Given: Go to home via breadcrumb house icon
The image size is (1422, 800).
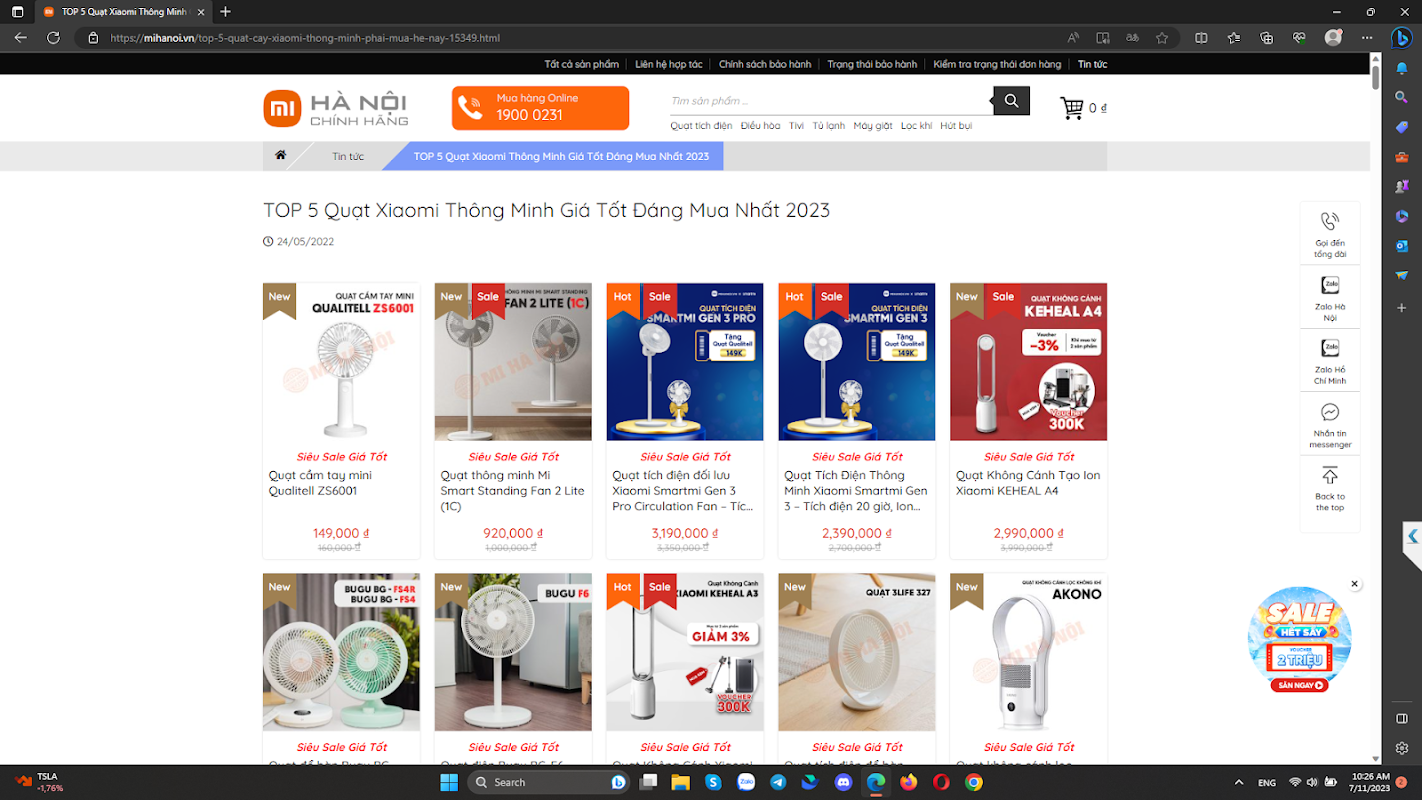Looking at the screenshot, I should [281, 156].
